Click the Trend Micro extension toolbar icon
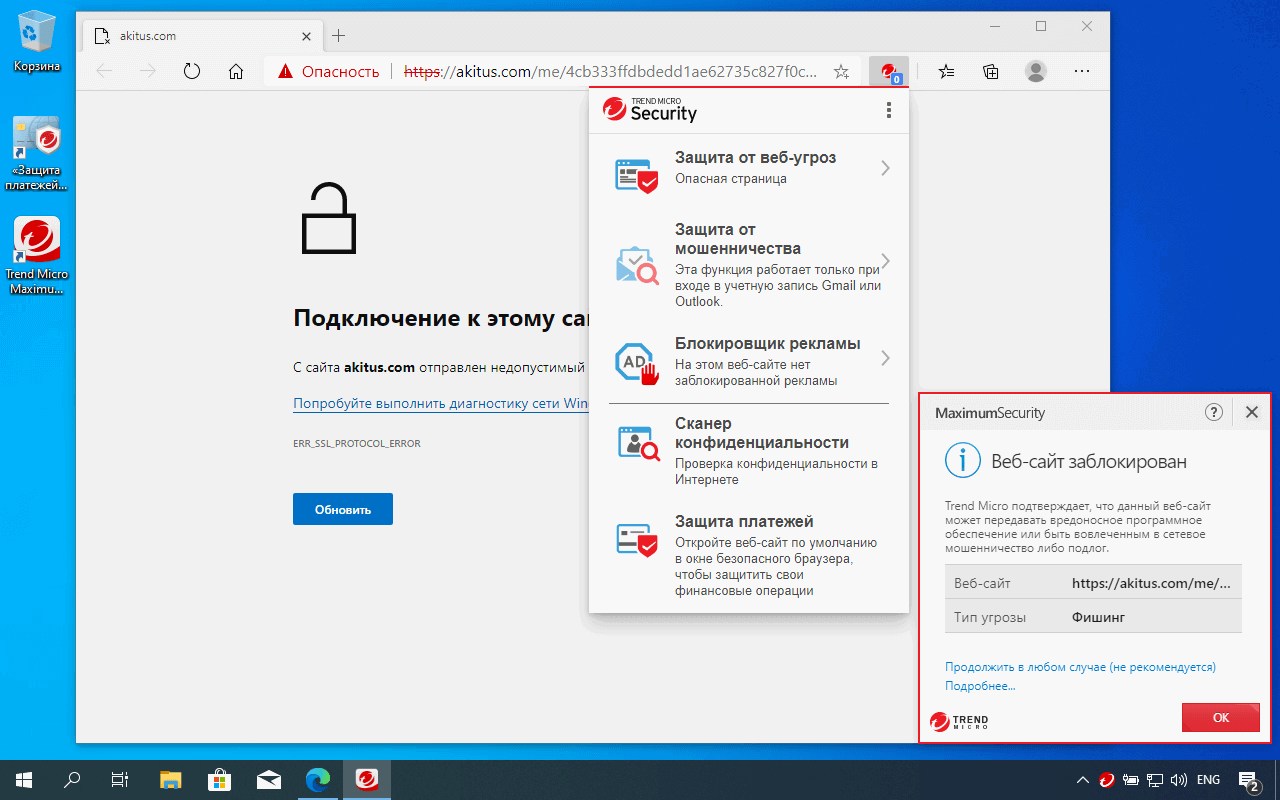Image resolution: width=1280 pixels, height=800 pixels. click(889, 71)
